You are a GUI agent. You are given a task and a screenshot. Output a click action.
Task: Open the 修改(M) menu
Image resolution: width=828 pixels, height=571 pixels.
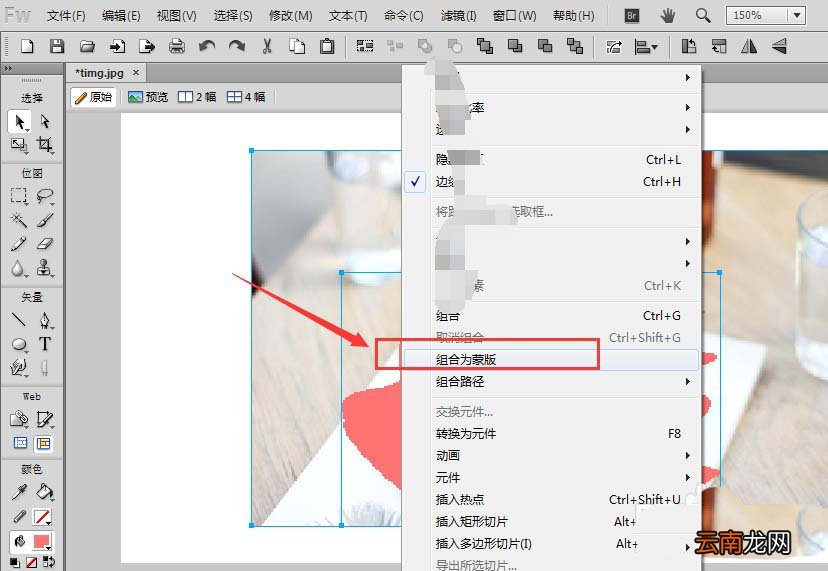click(x=290, y=16)
